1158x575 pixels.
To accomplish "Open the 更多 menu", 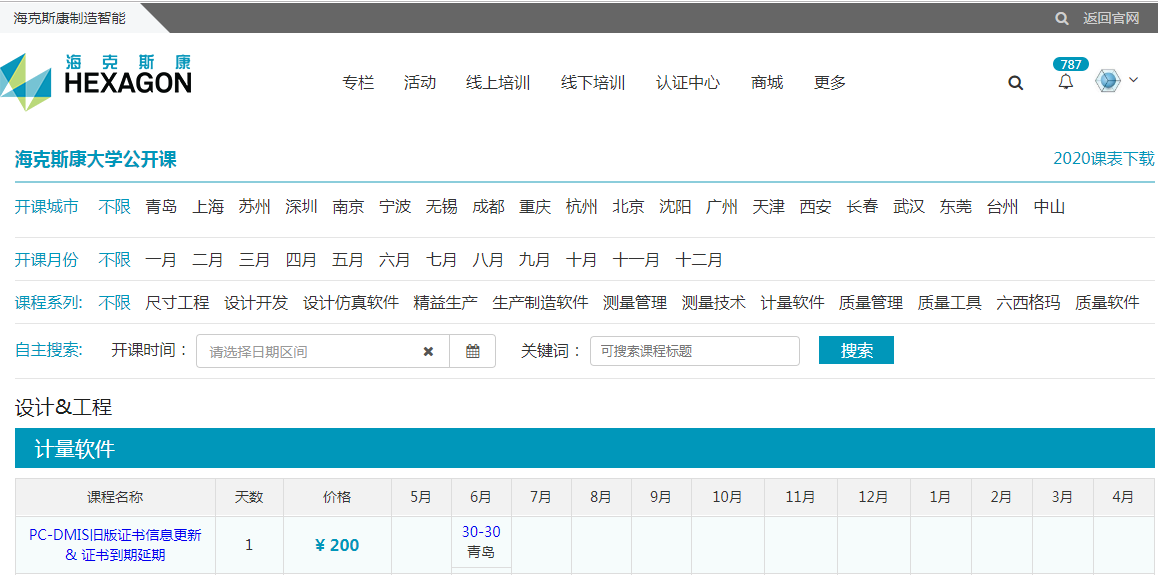I will coord(830,83).
